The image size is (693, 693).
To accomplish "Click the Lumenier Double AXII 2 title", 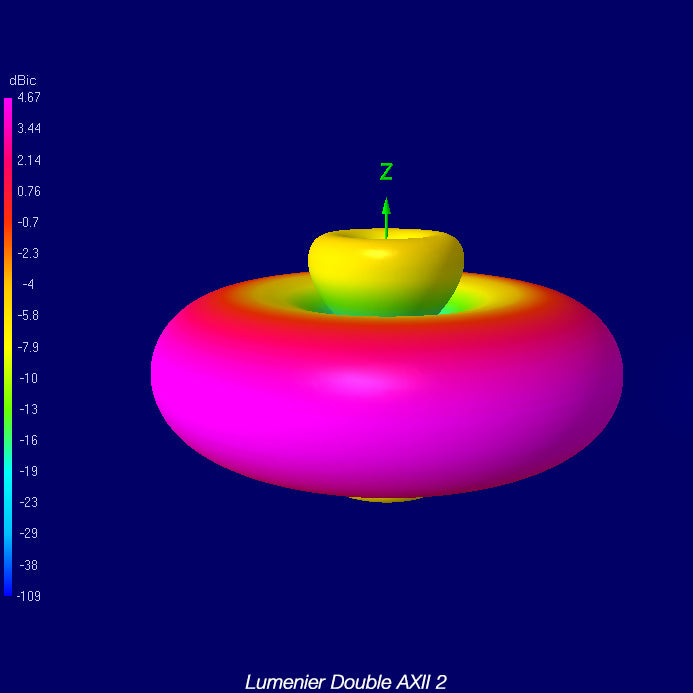I will coord(346,682).
